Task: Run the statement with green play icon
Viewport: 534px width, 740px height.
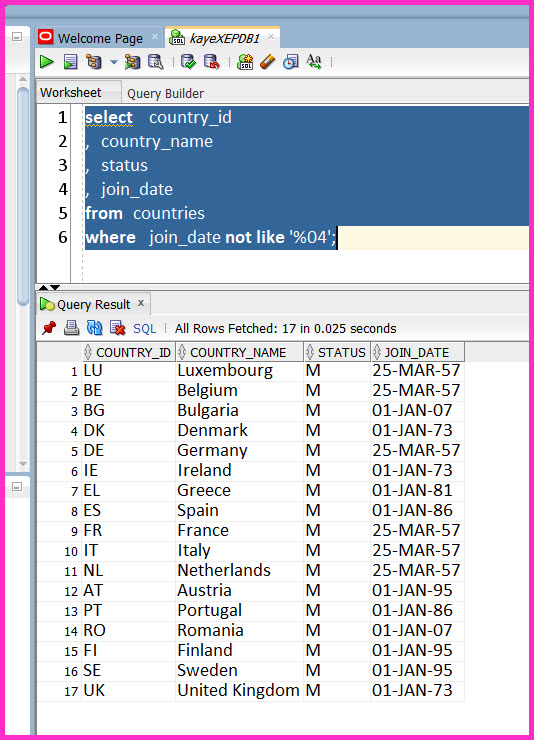Action: pyautogui.click(x=46, y=62)
